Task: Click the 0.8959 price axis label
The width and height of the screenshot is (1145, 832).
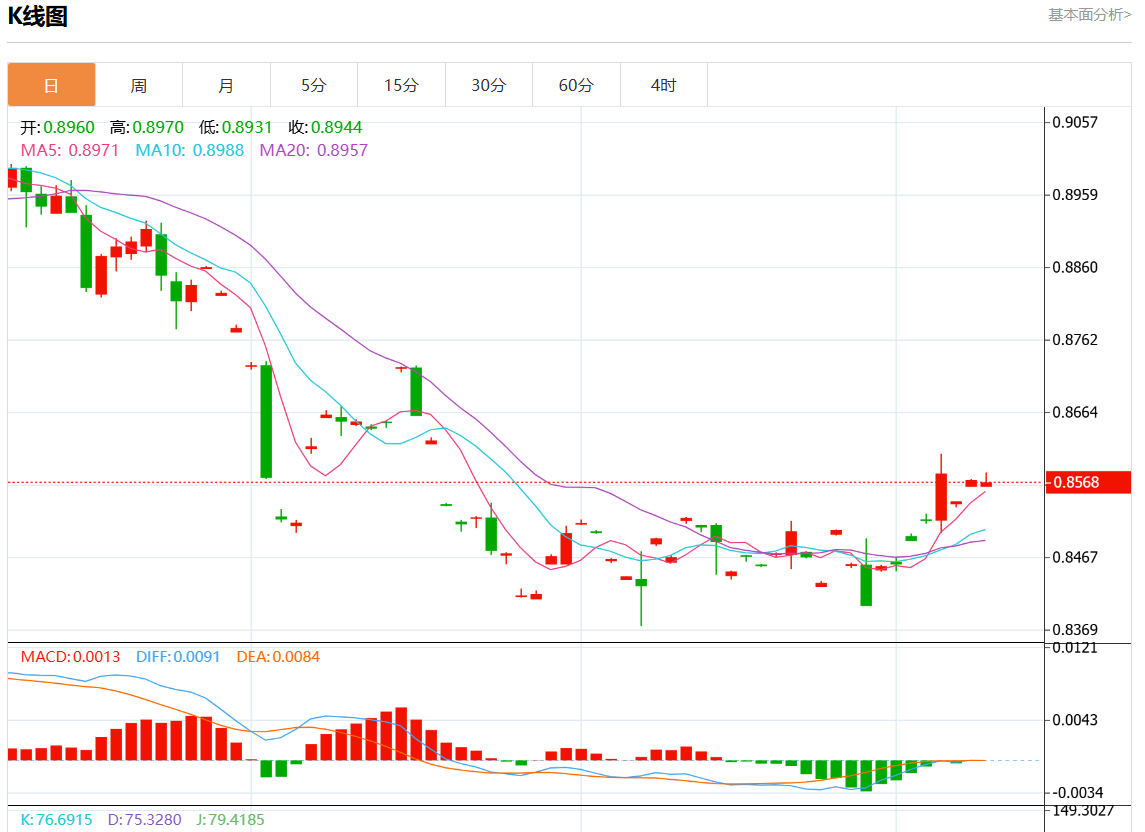Action: click(1075, 195)
